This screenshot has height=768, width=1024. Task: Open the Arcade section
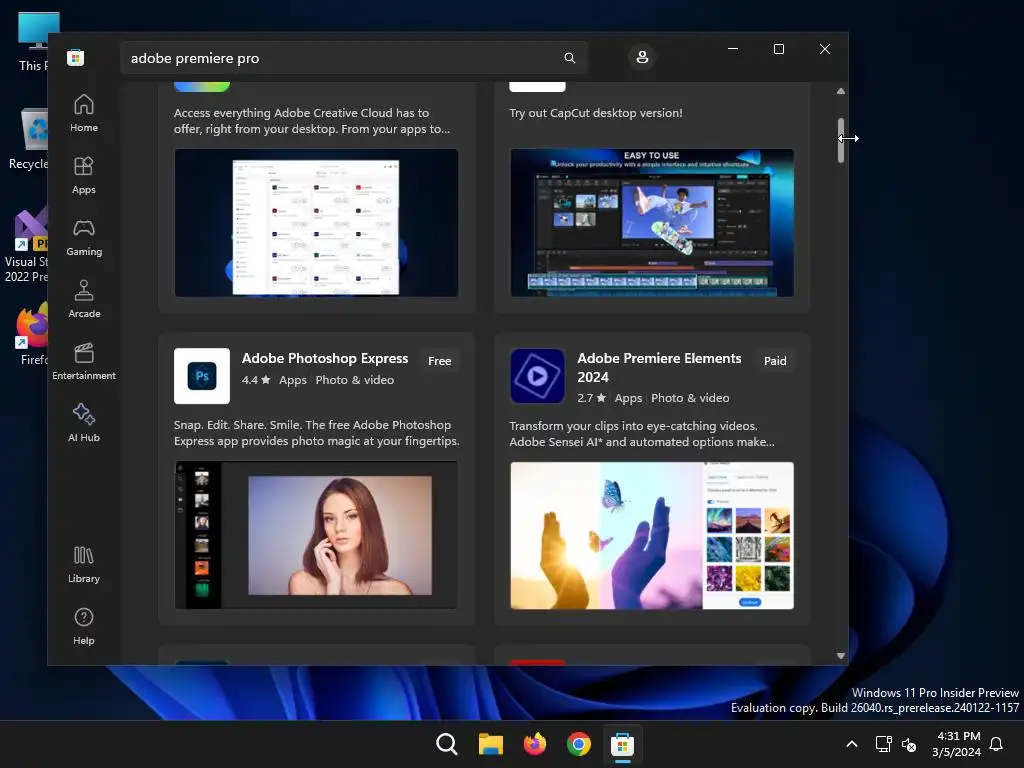(x=84, y=300)
